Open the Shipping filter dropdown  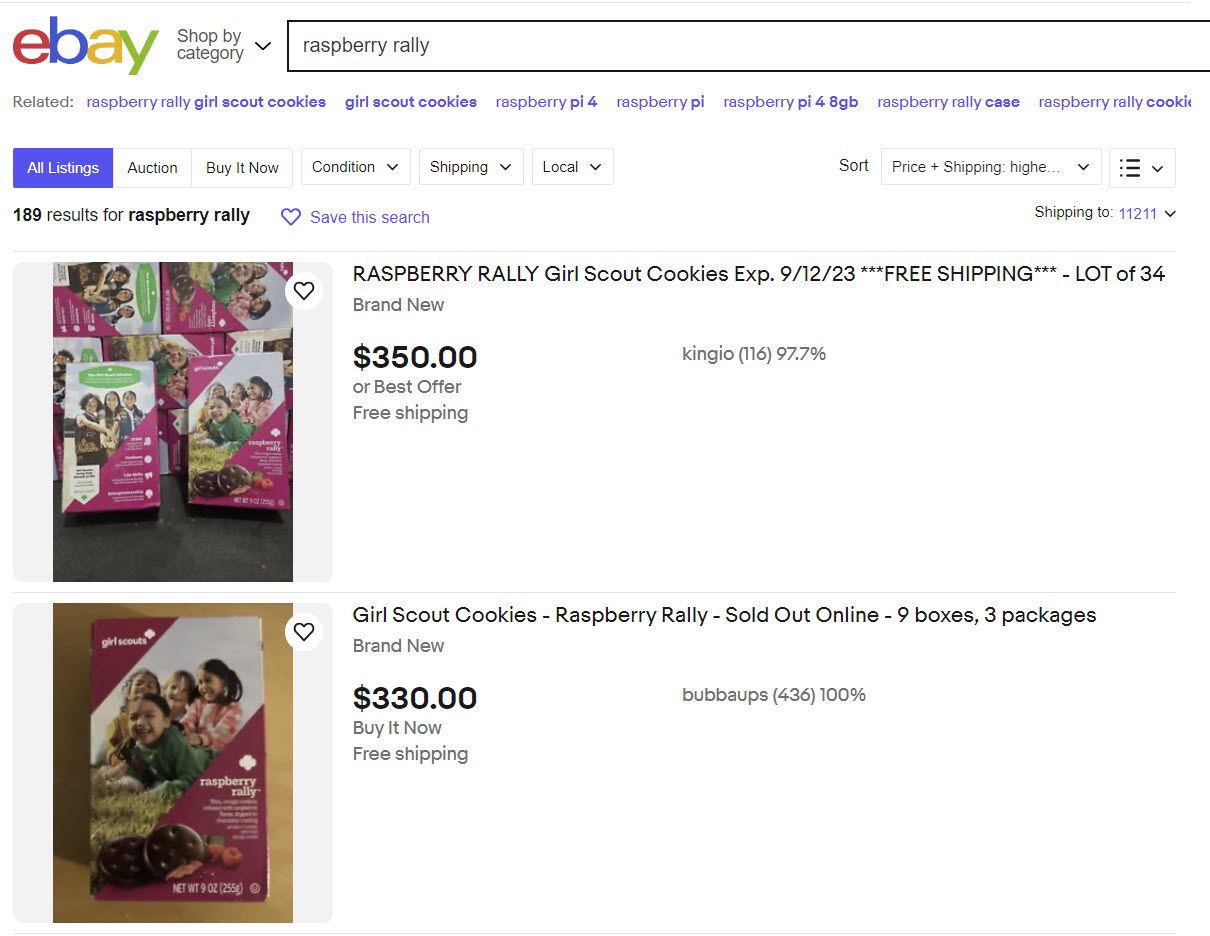[470, 167]
